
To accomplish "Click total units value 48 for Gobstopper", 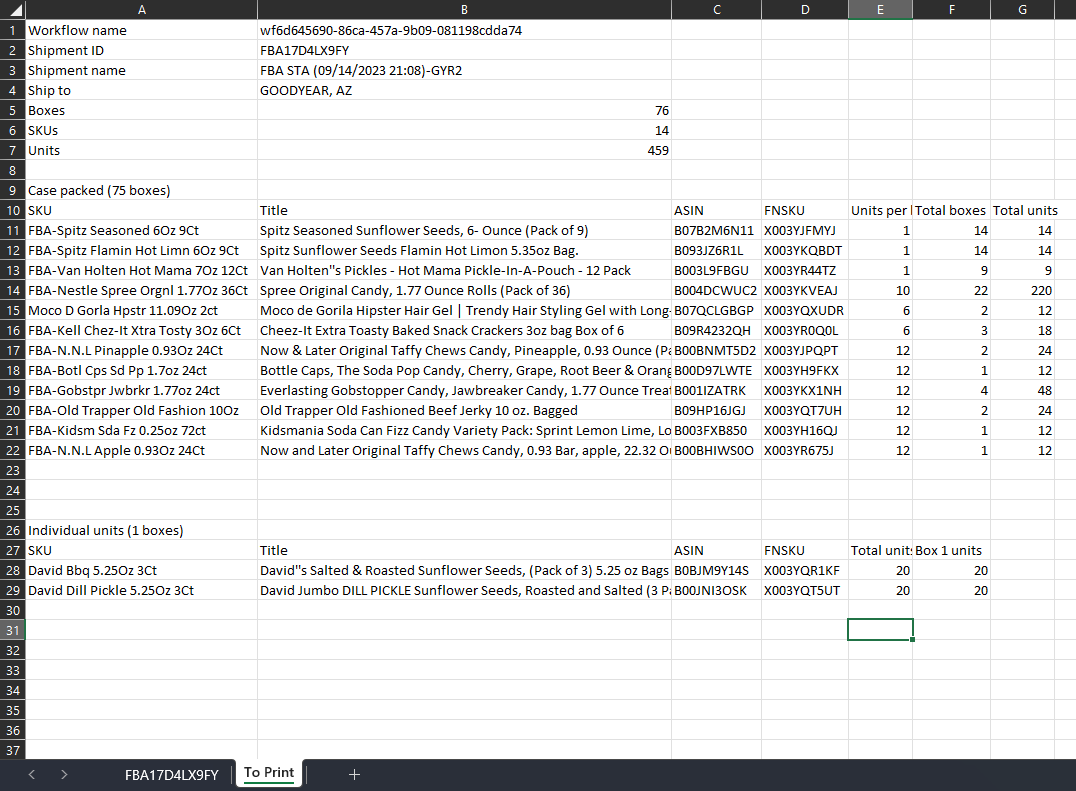I will click(1022, 390).
